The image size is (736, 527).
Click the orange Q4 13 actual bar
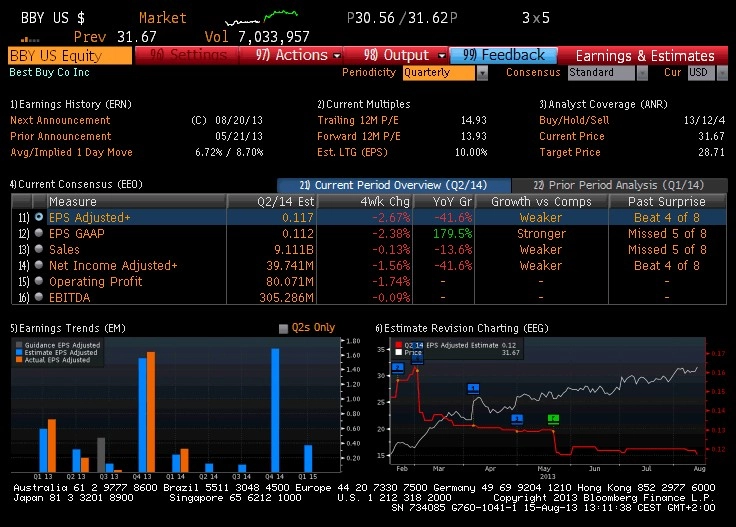[151, 412]
